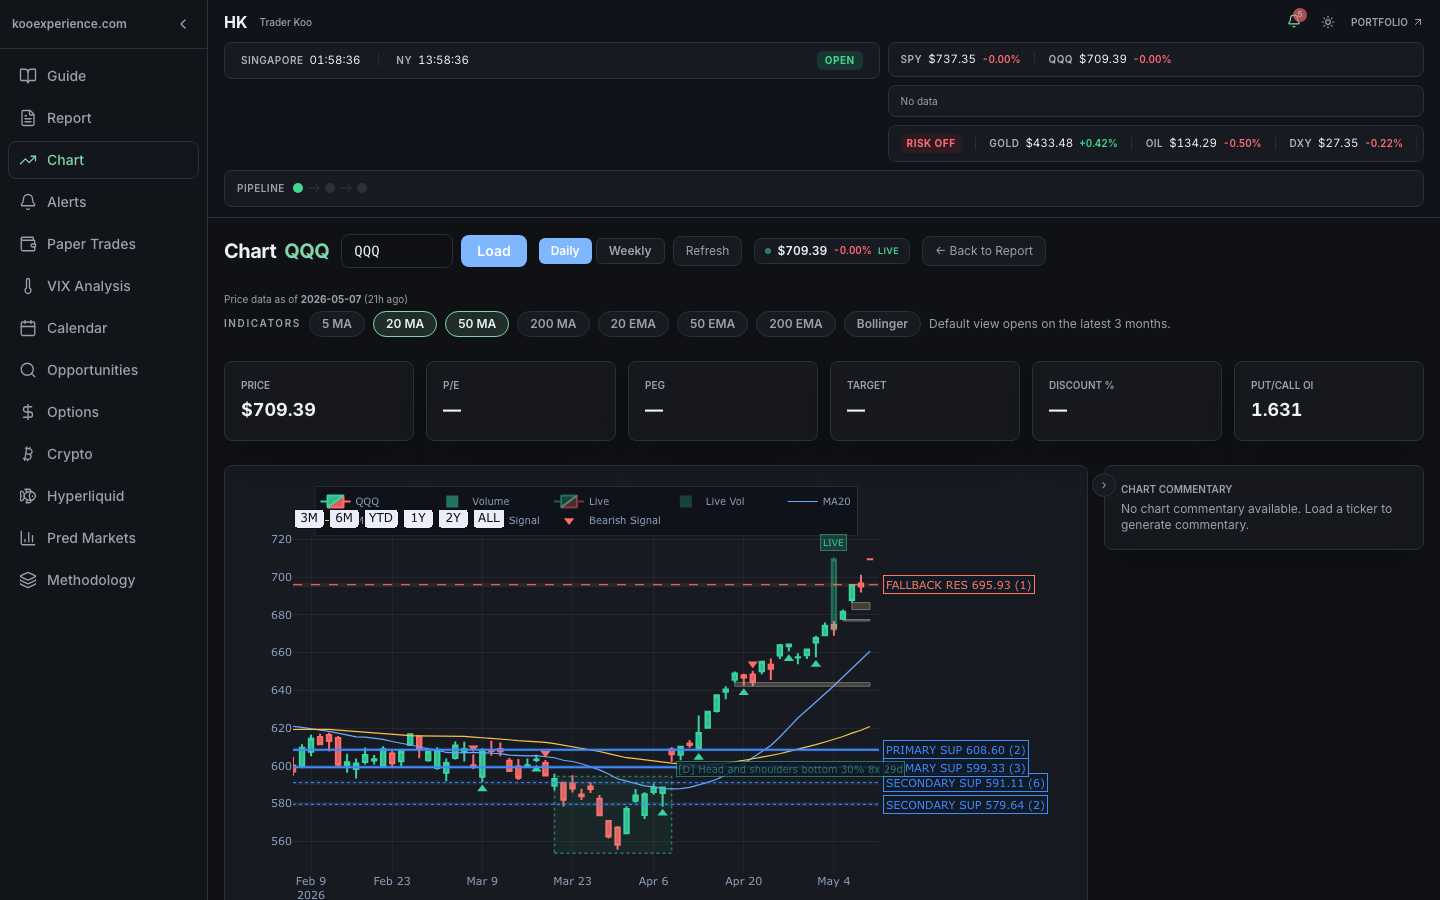This screenshot has width=1440, height=900.
Task: Enable the 200 MA indicator
Action: pyautogui.click(x=553, y=324)
